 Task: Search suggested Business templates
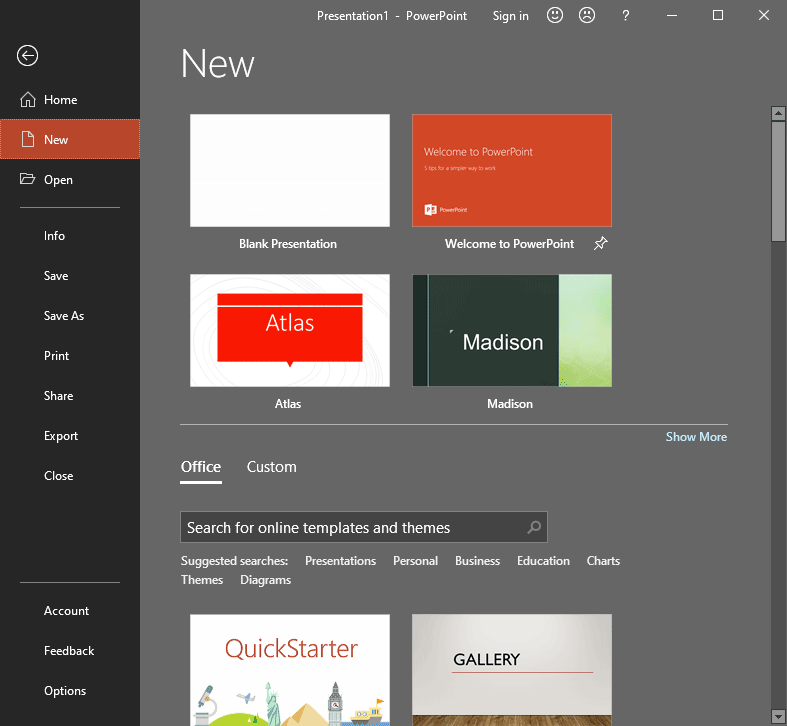[x=477, y=561]
